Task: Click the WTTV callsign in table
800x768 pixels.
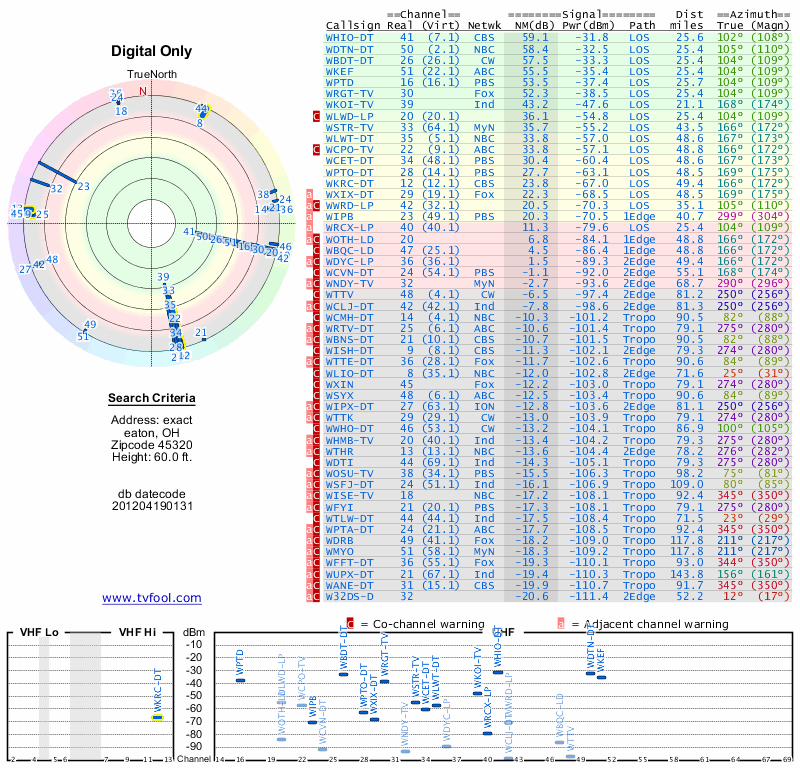Action: [x=339, y=294]
